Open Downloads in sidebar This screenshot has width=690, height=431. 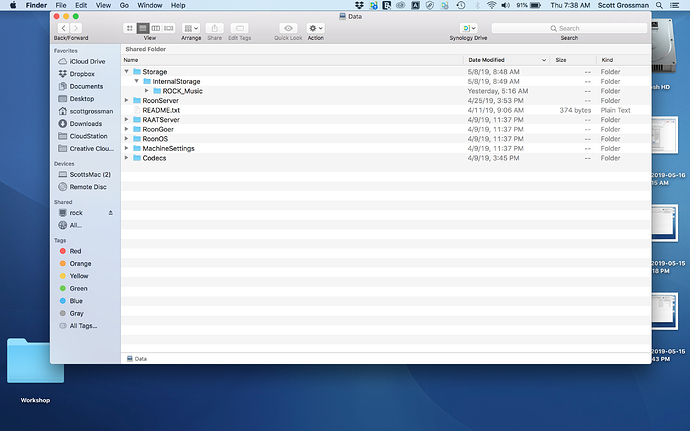85,124
